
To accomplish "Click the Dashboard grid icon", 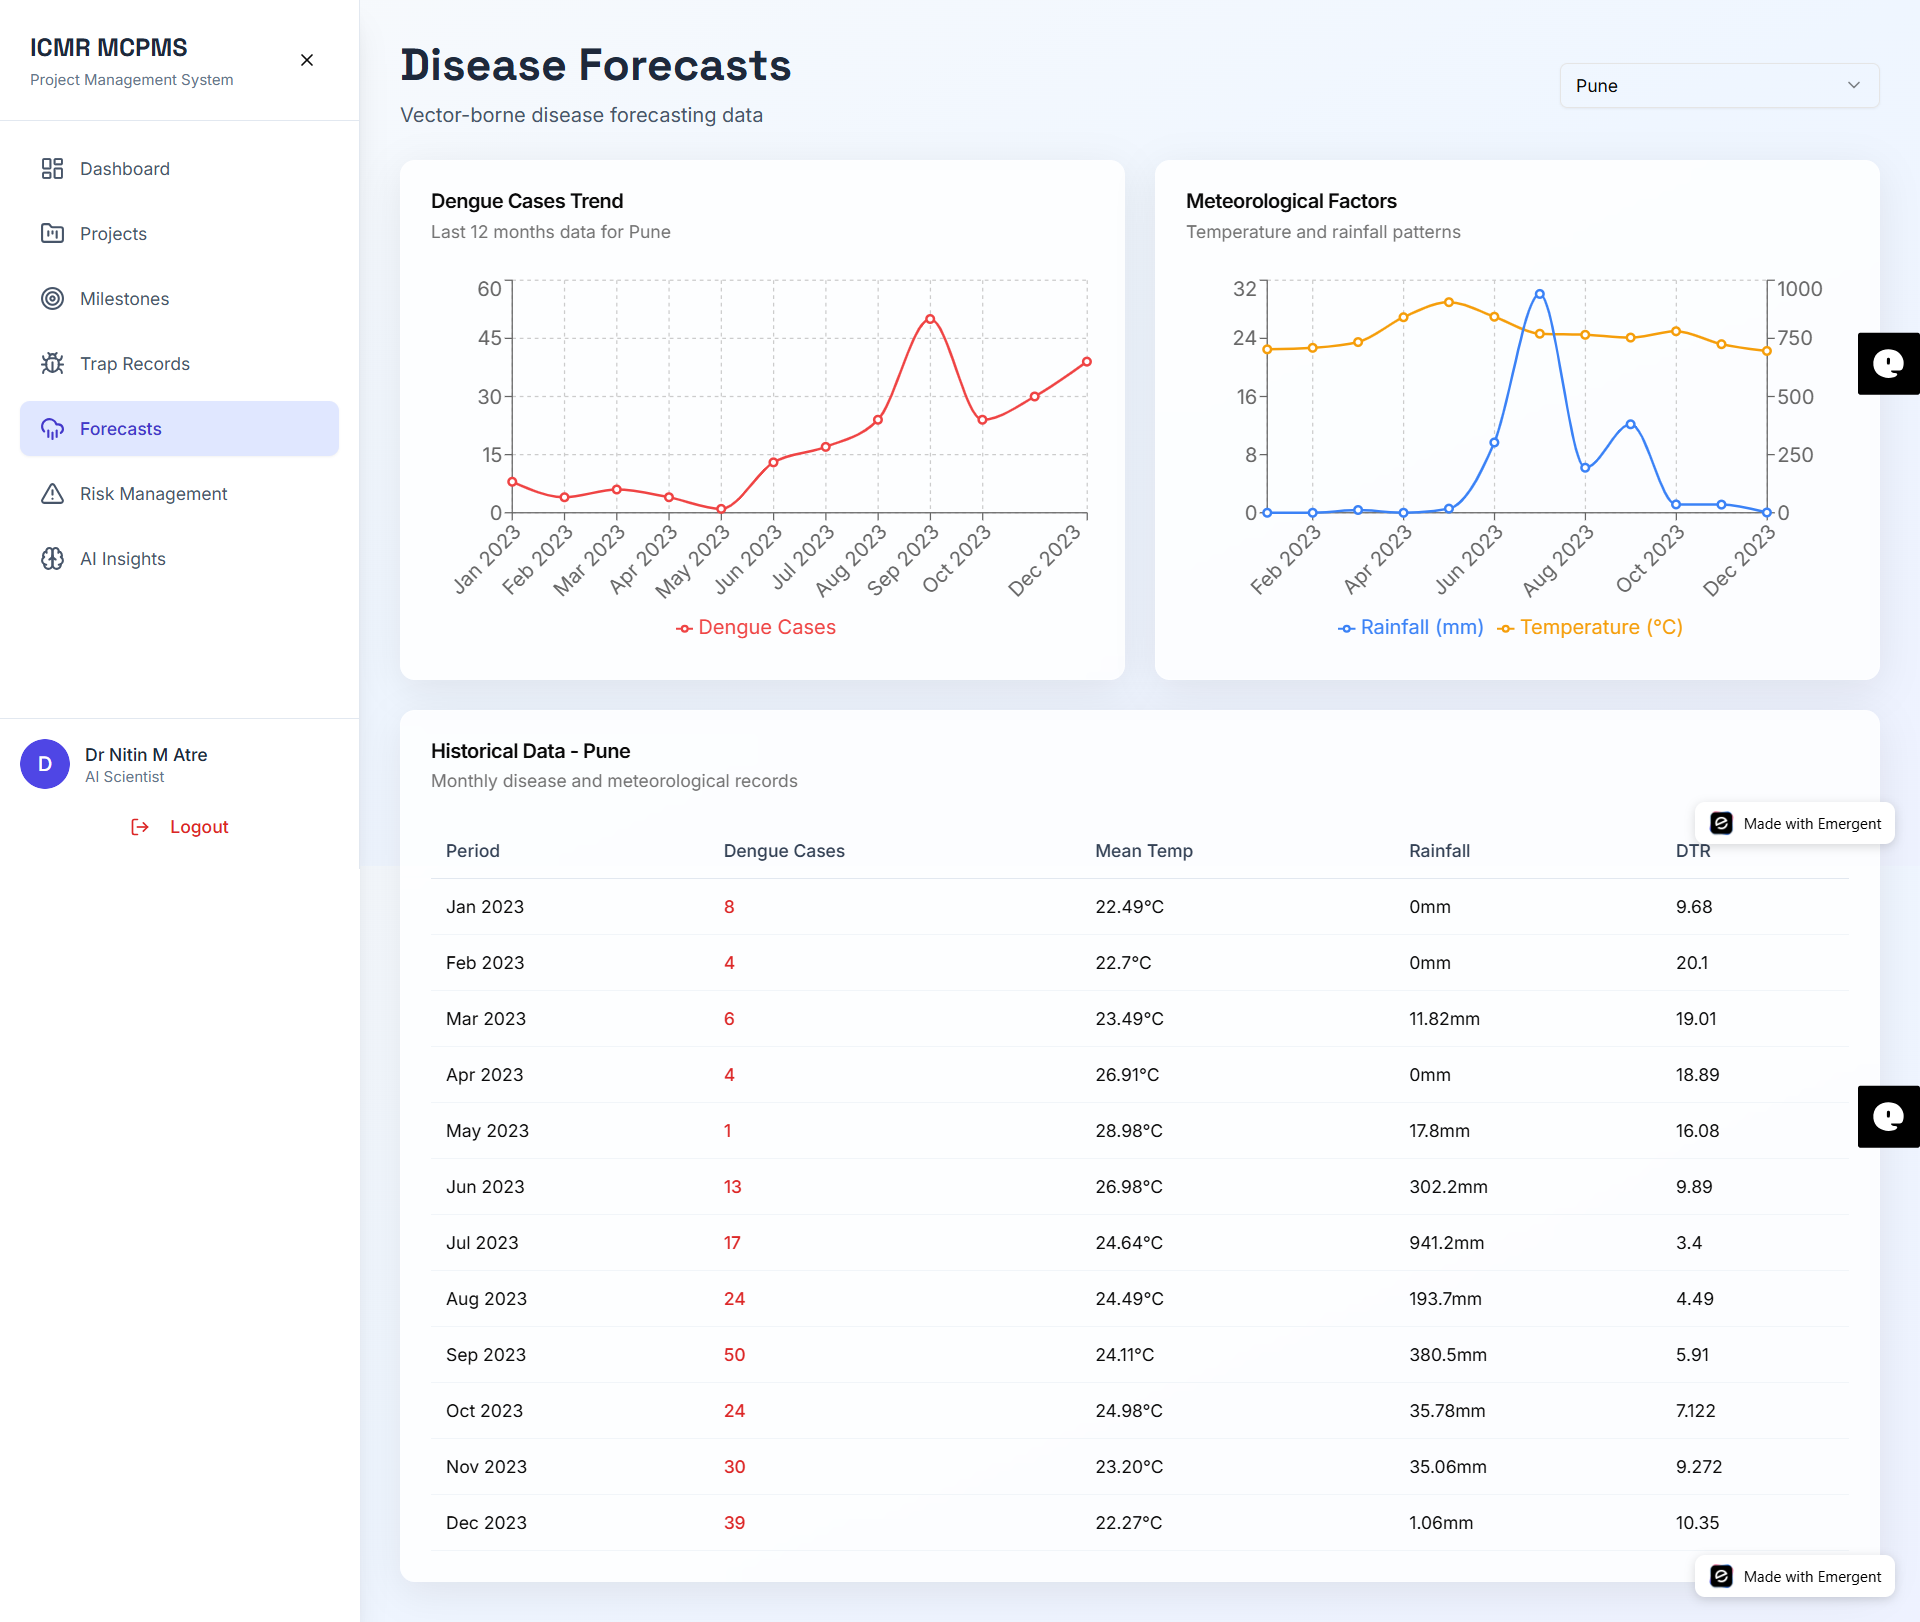I will tap(52, 168).
